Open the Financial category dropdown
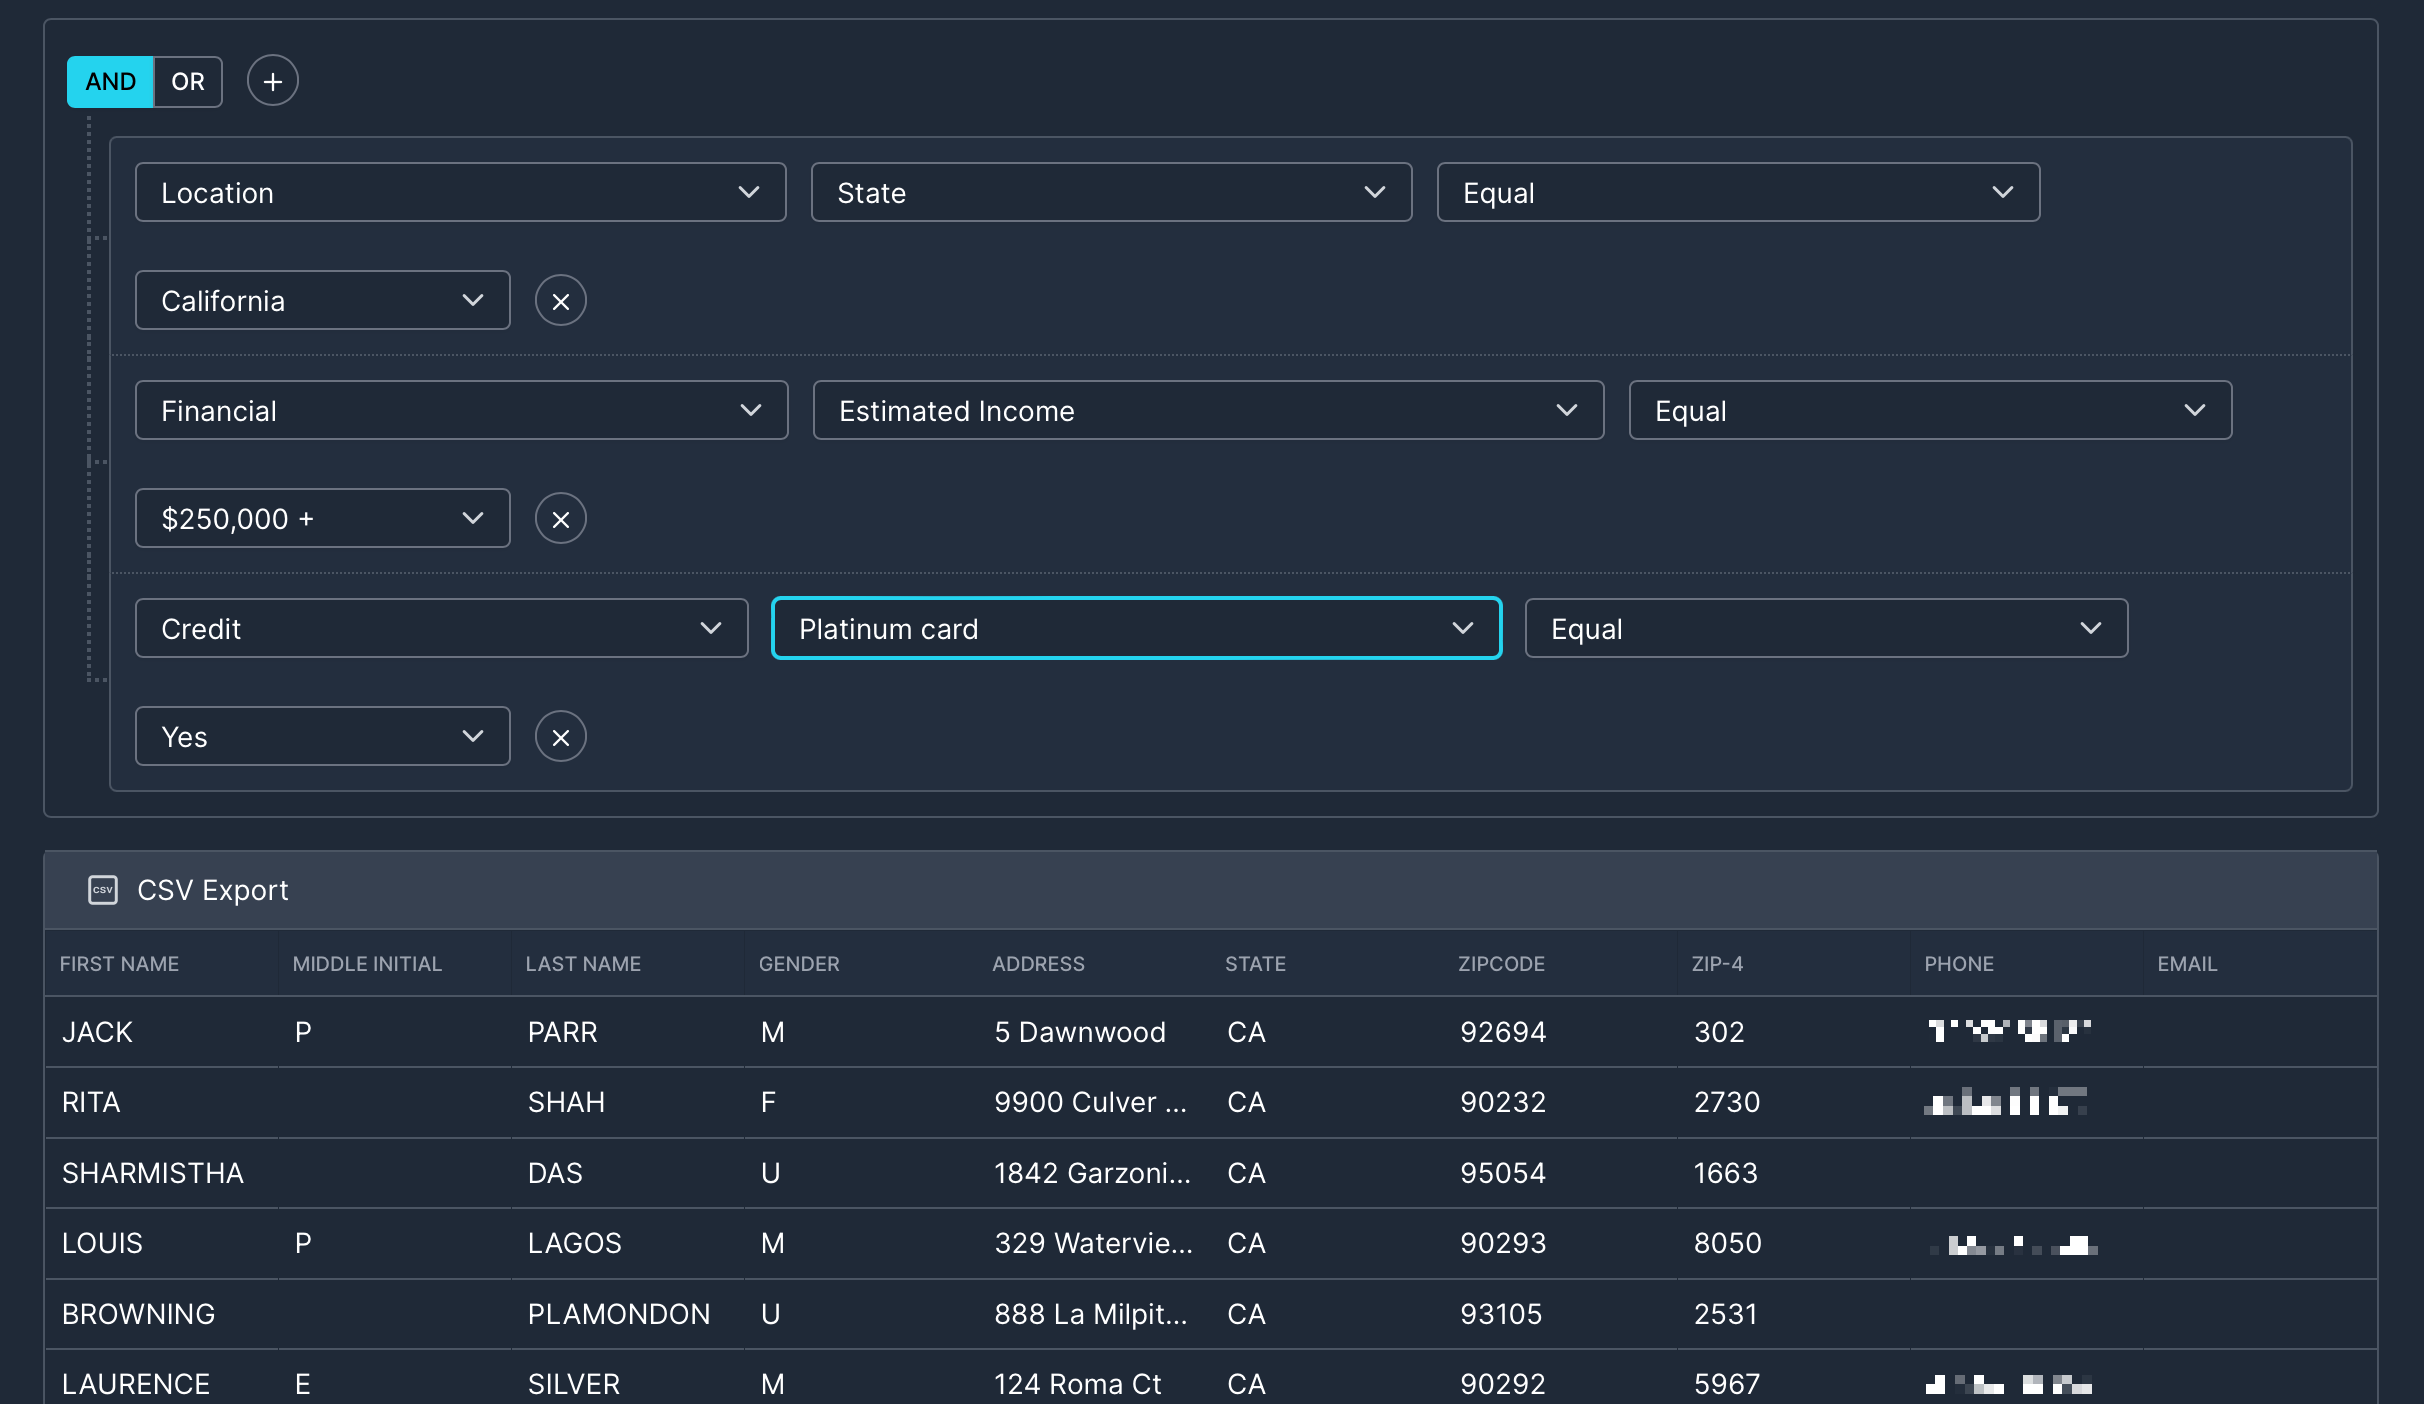This screenshot has width=2424, height=1404. point(461,410)
